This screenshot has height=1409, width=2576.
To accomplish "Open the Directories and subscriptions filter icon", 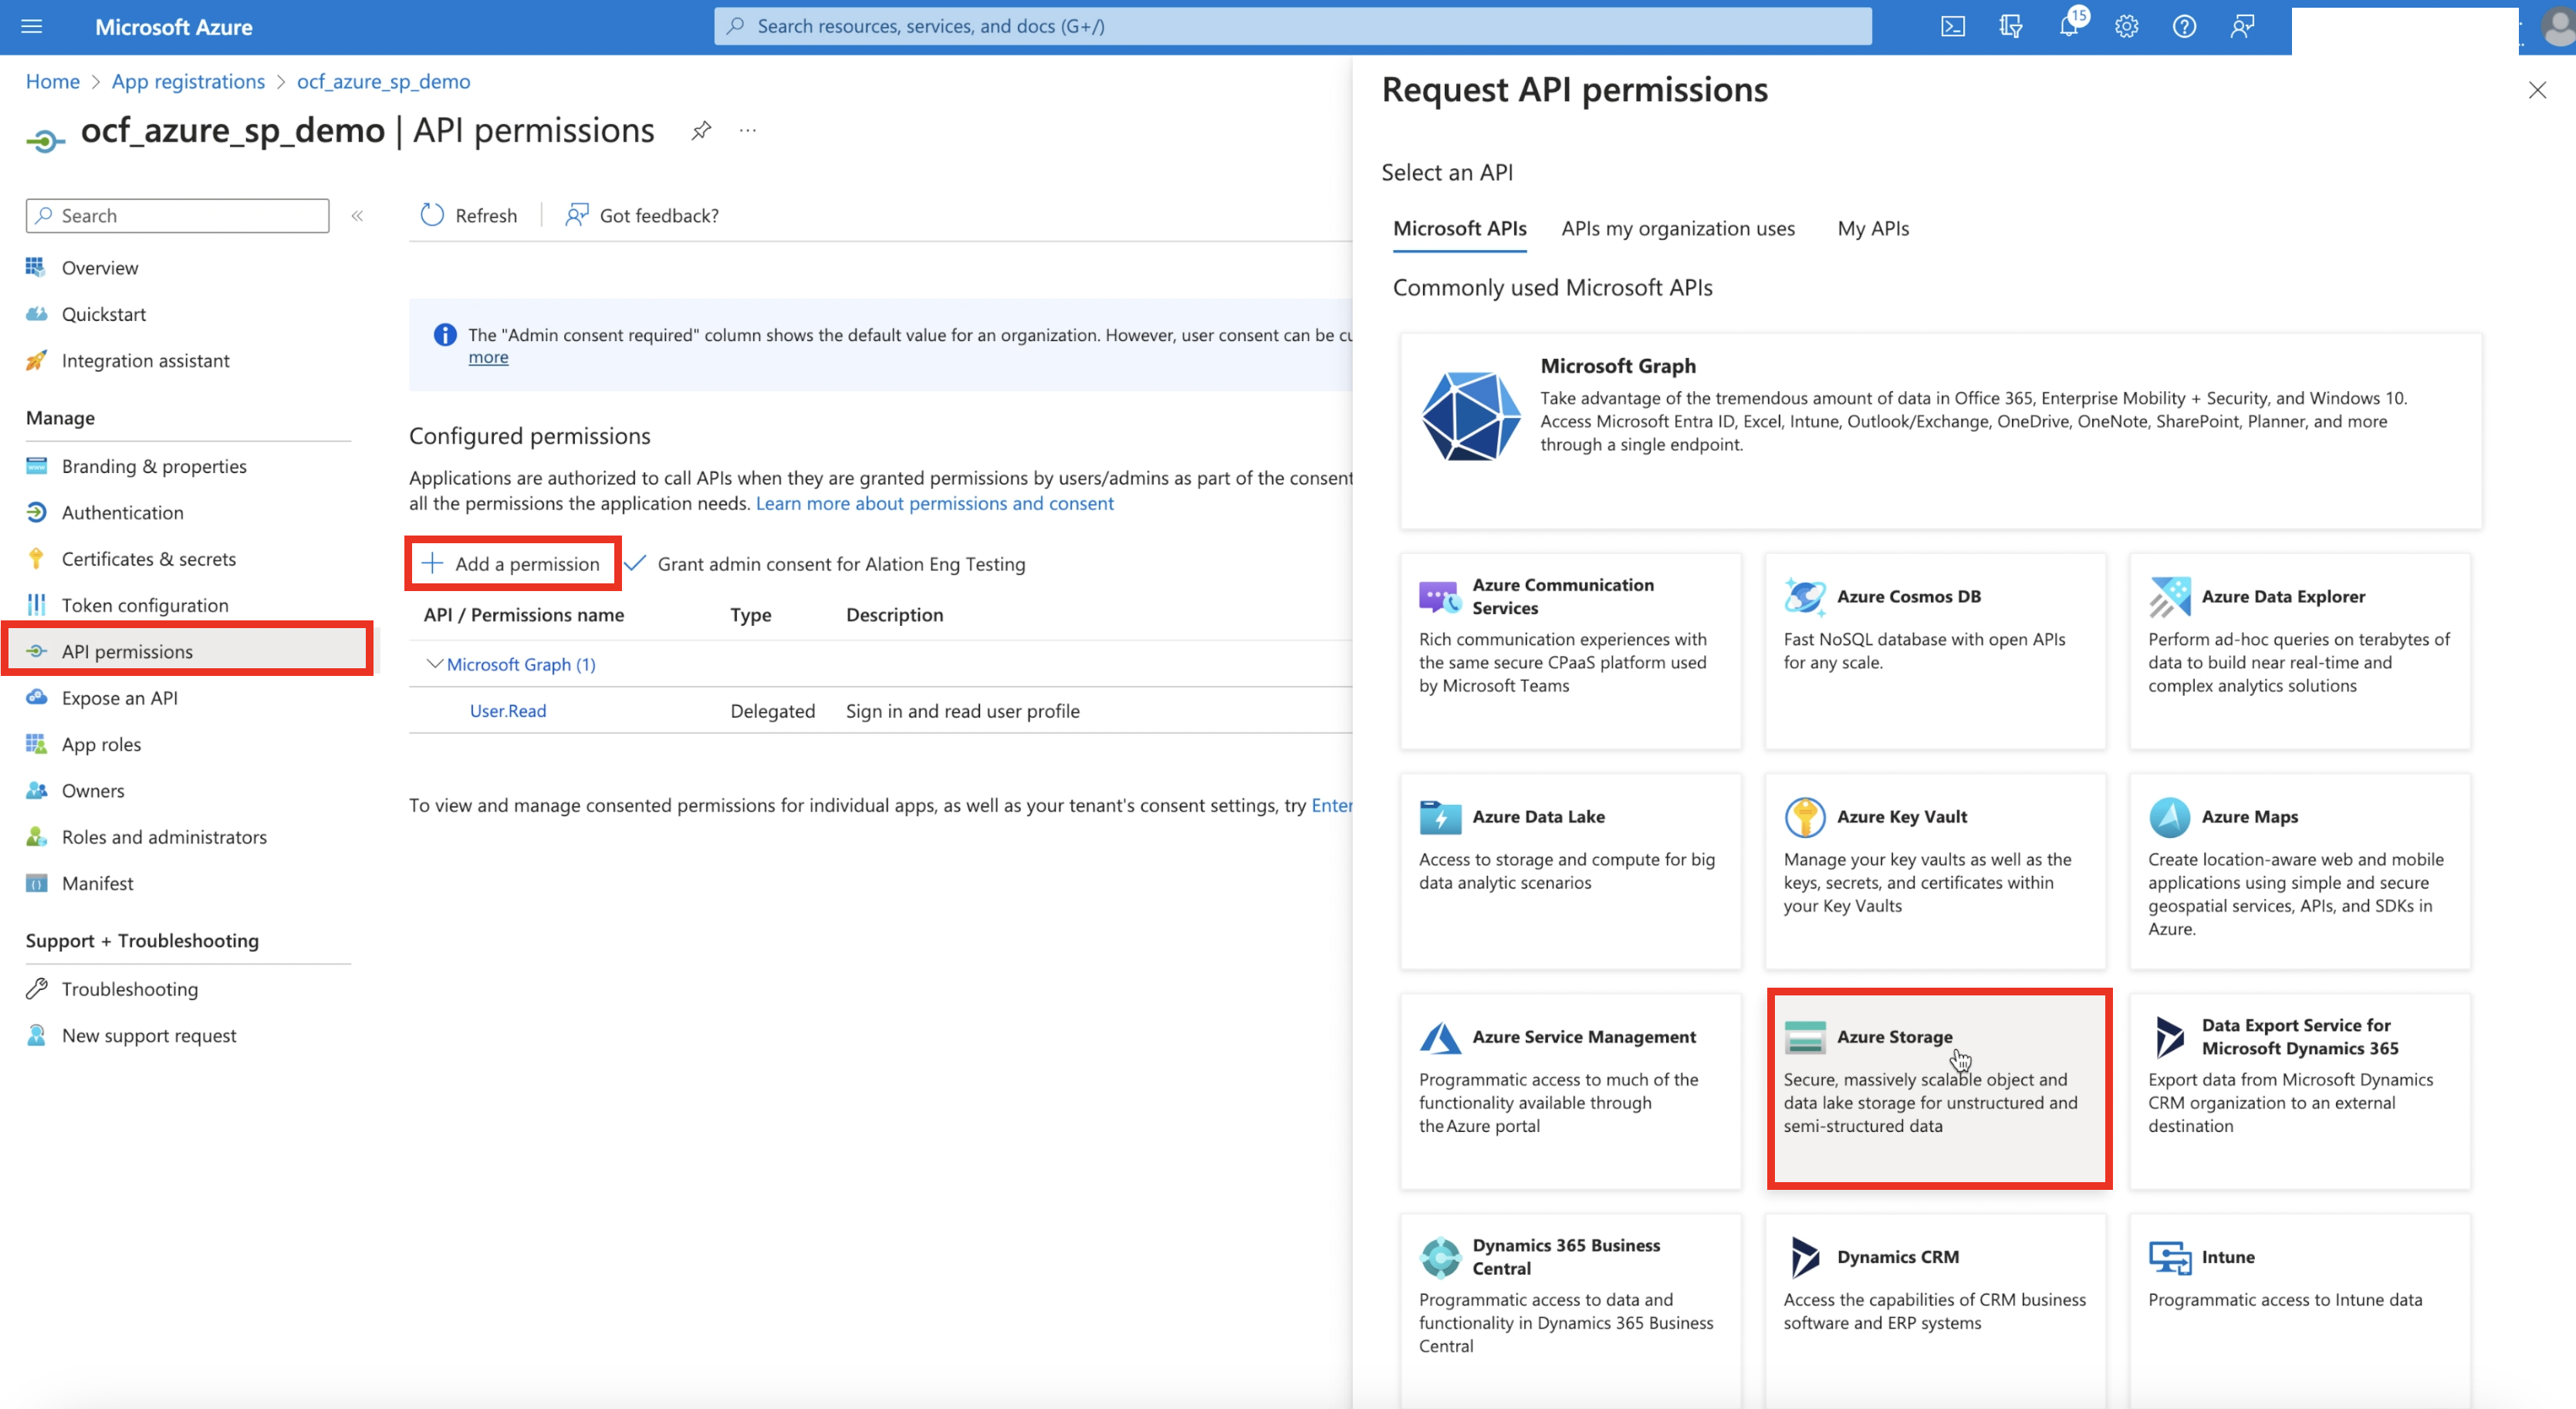I will coord(2010,26).
